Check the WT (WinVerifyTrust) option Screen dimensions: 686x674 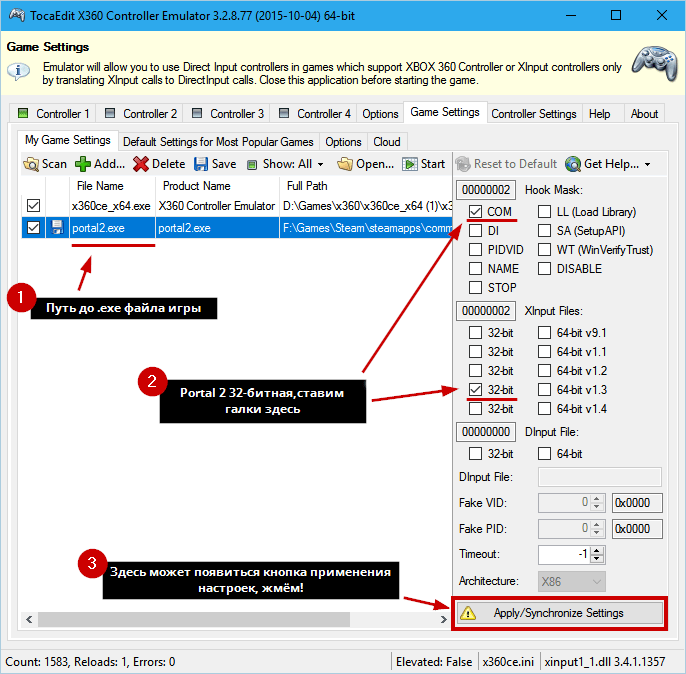click(x=544, y=250)
